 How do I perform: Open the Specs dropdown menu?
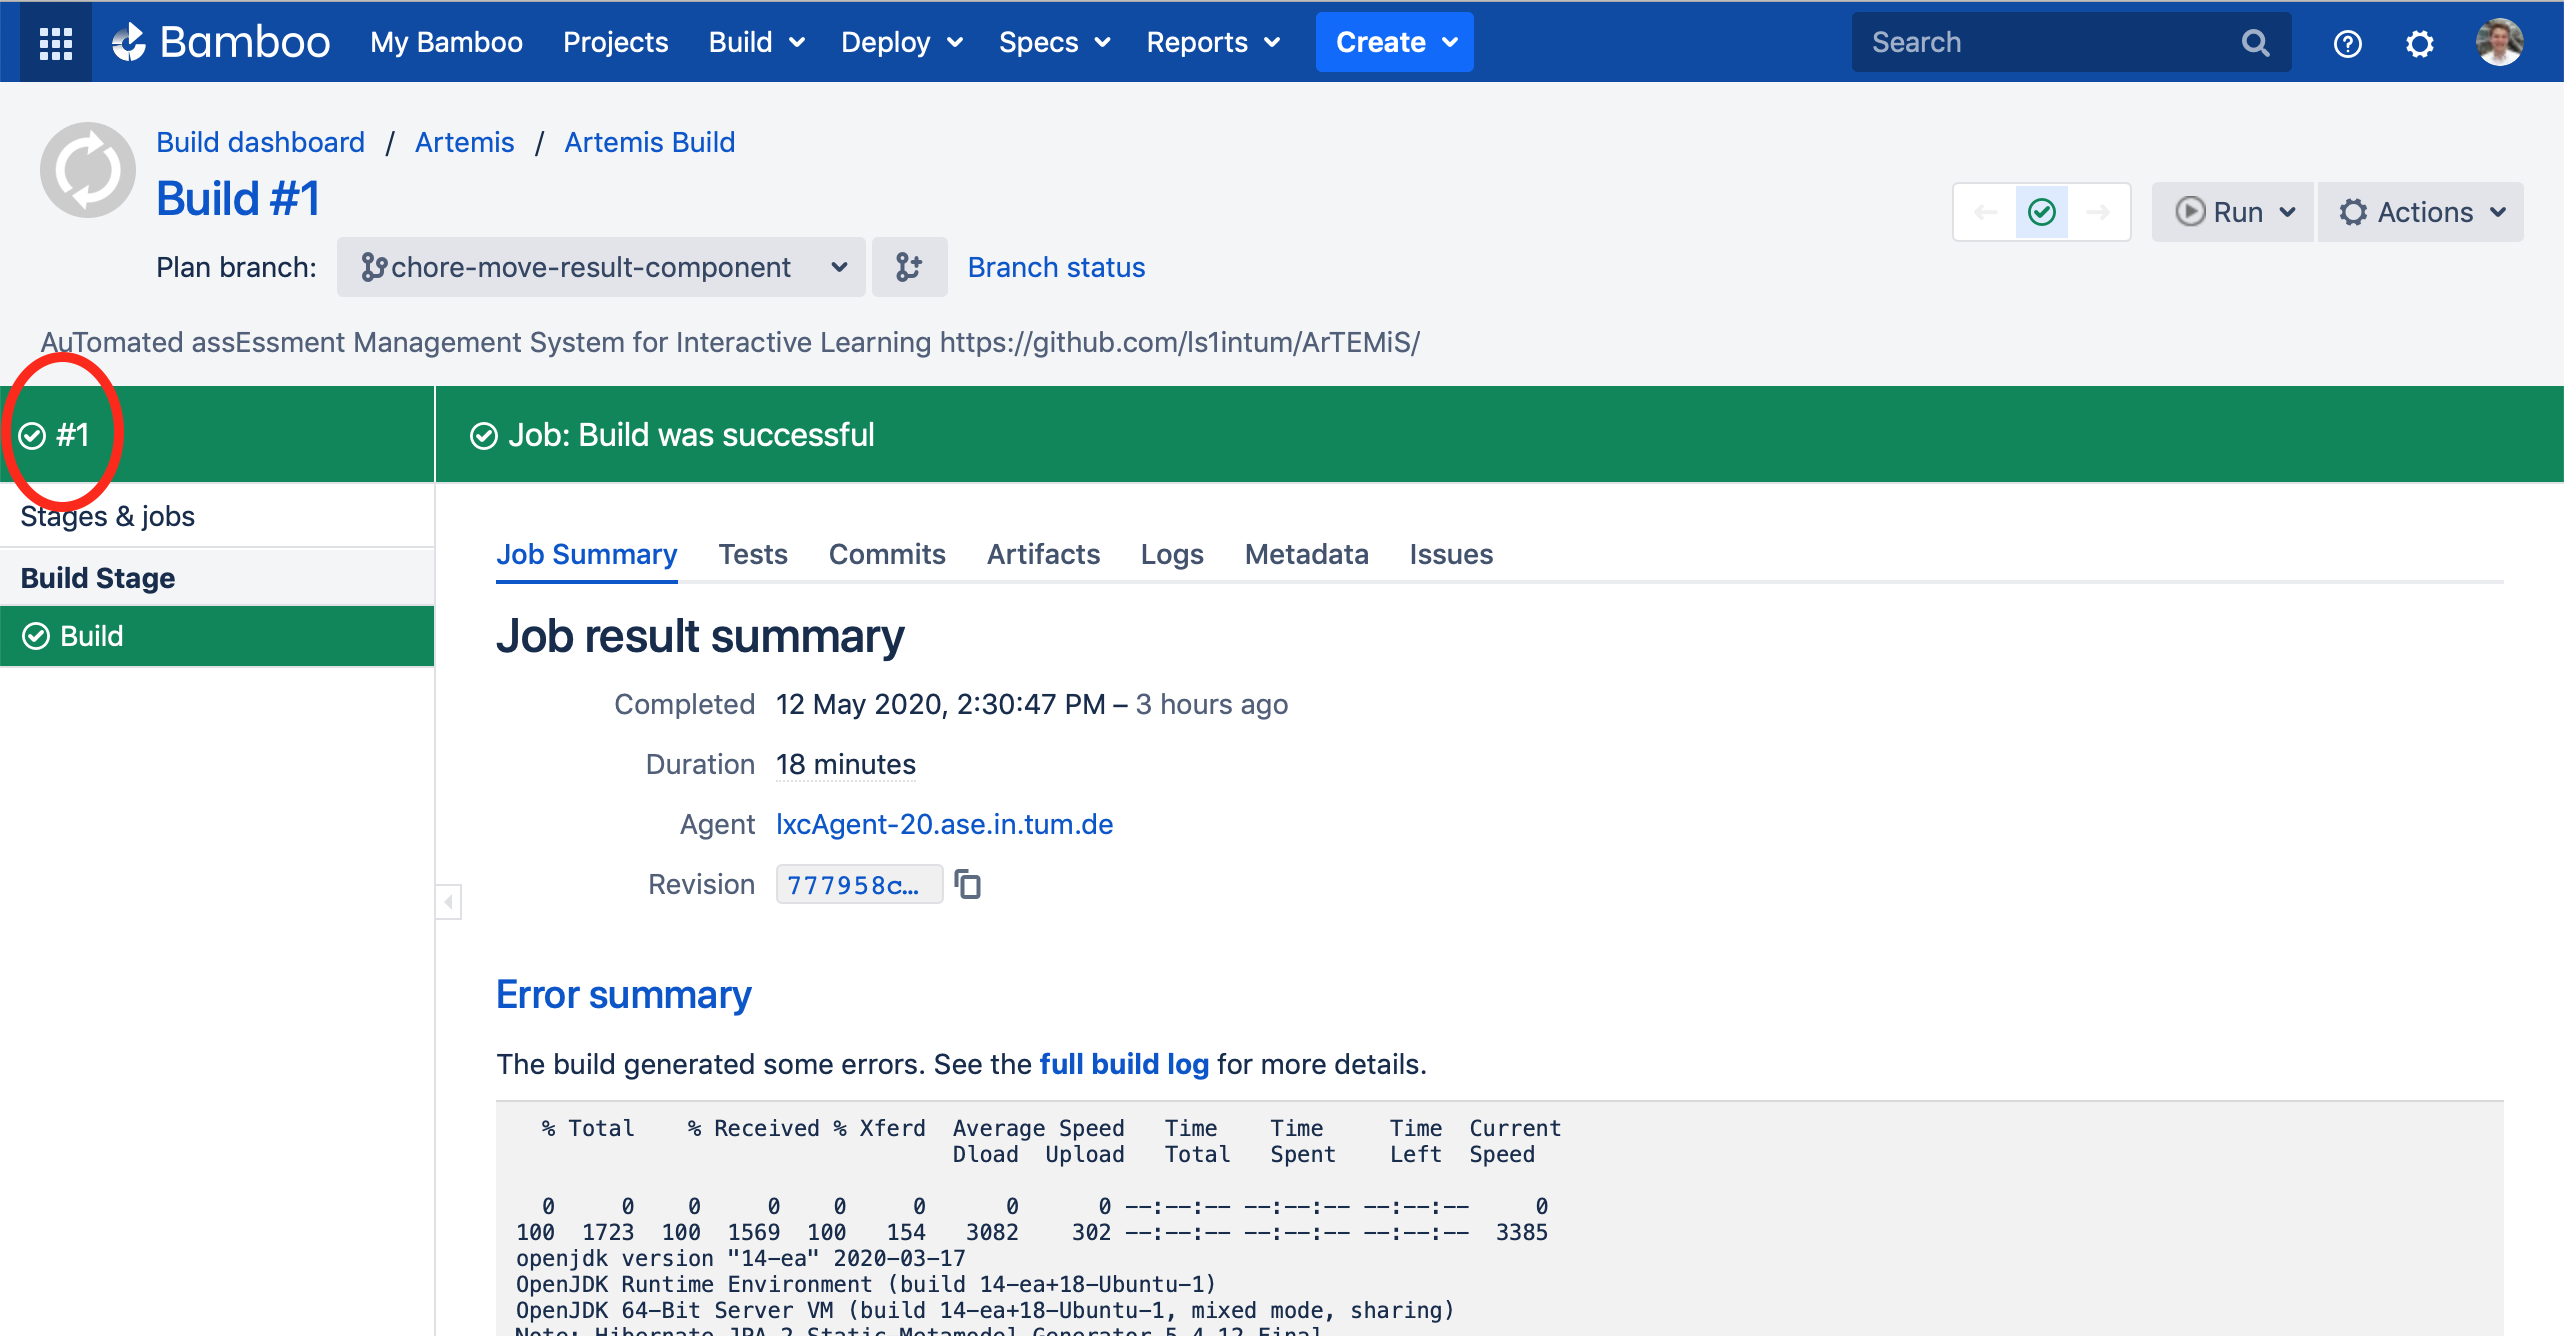pyautogui.click(x=1054, y=42)
